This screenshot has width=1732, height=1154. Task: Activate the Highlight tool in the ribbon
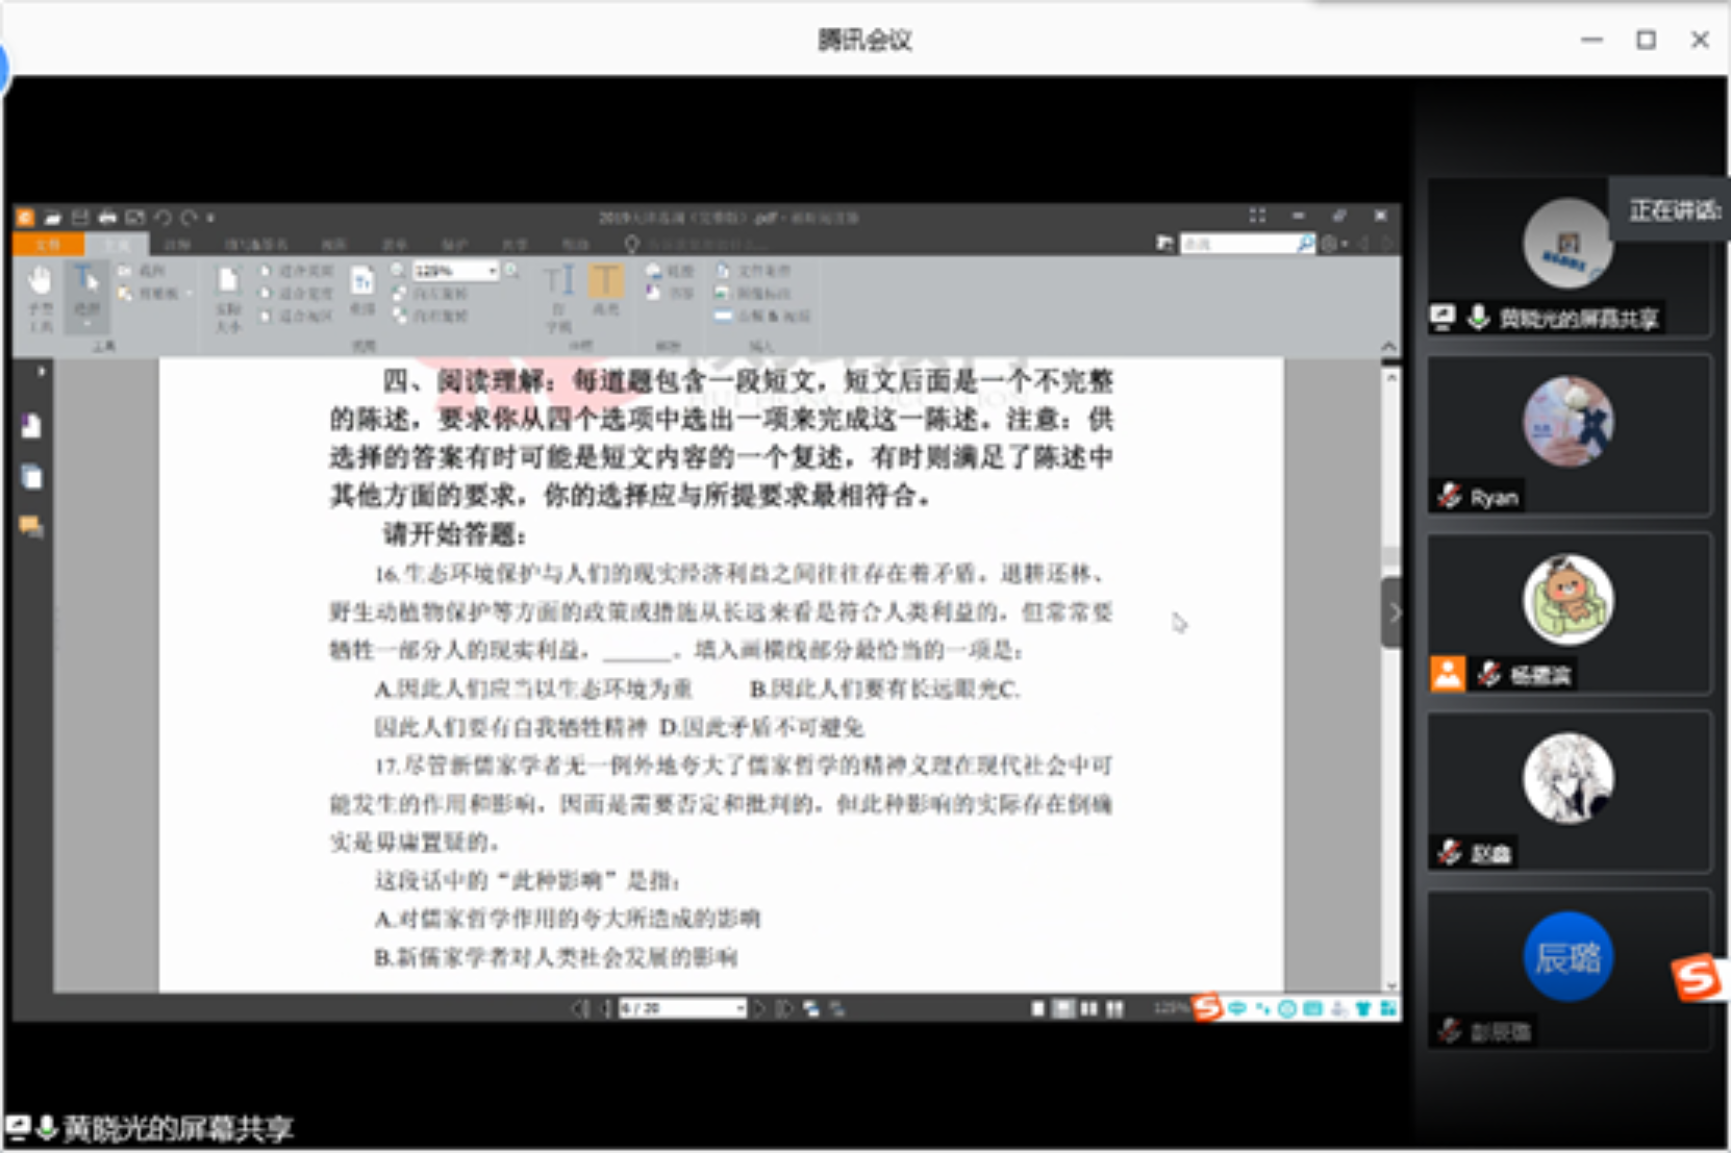point(606,290)
